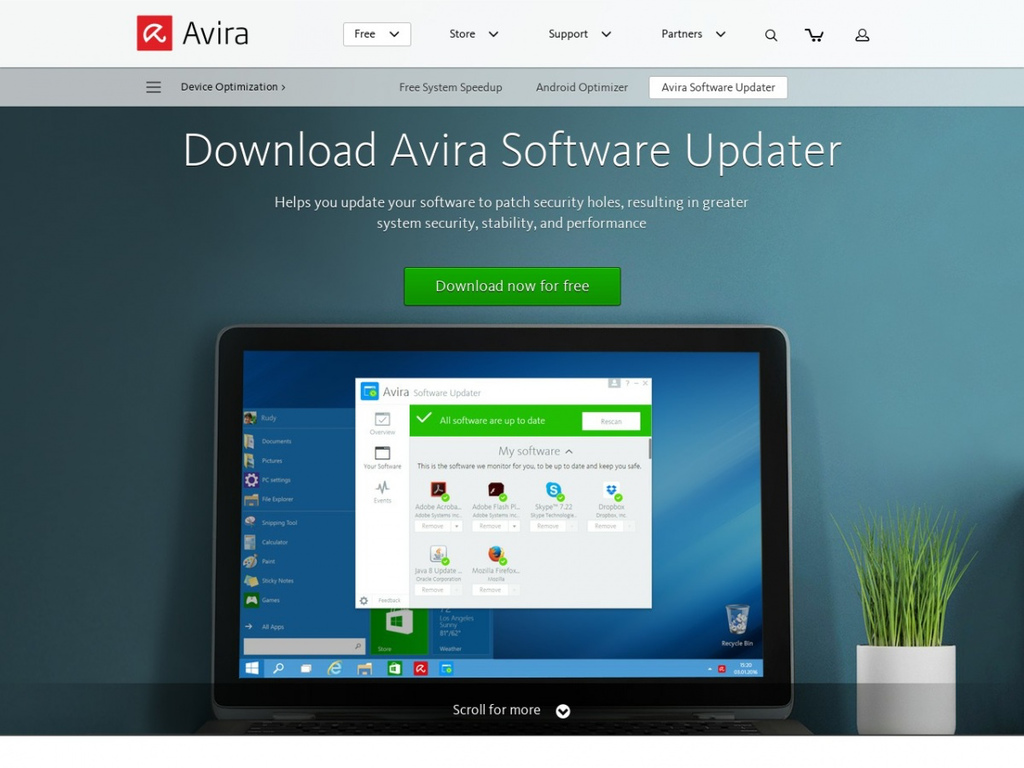Viewport: 1024px width, 768px height.
Task: Open the Free dropdown menu
Action: 377,34
